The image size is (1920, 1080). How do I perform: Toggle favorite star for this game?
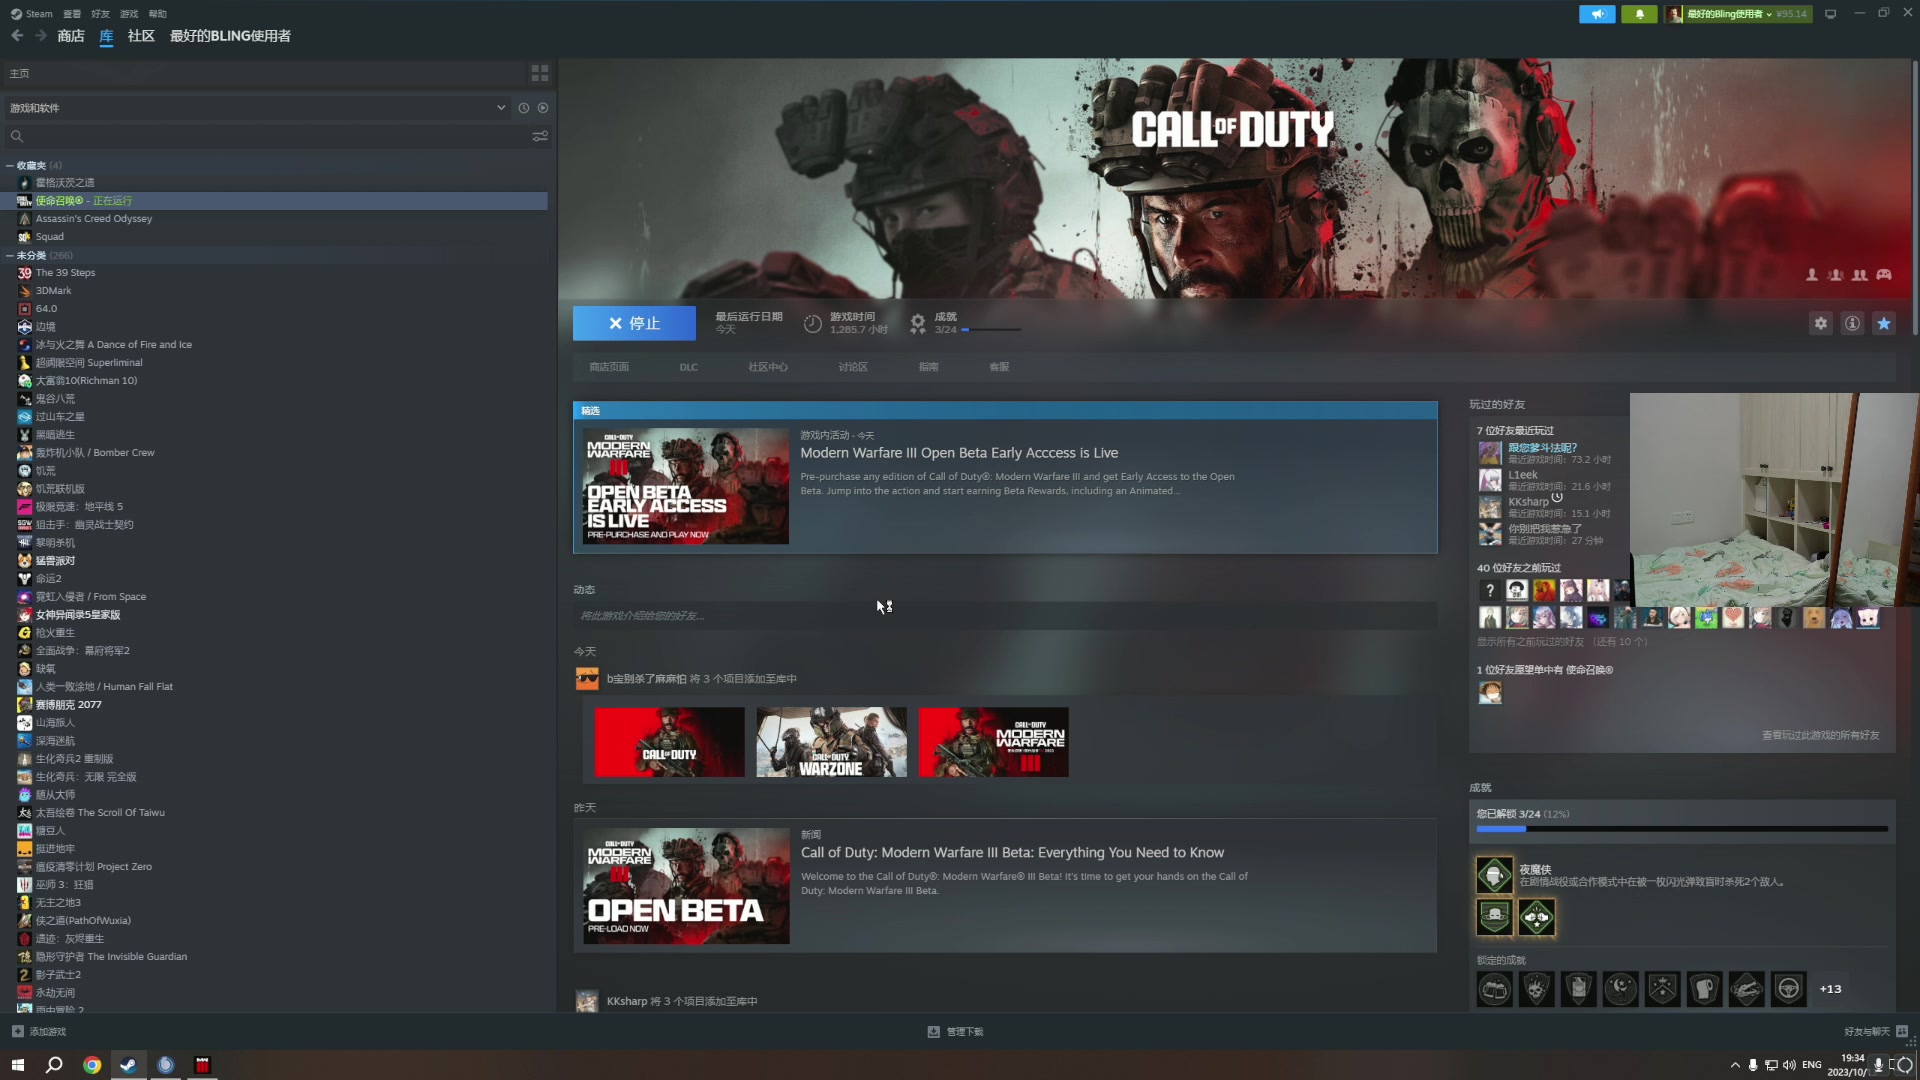pos(1884,323)
